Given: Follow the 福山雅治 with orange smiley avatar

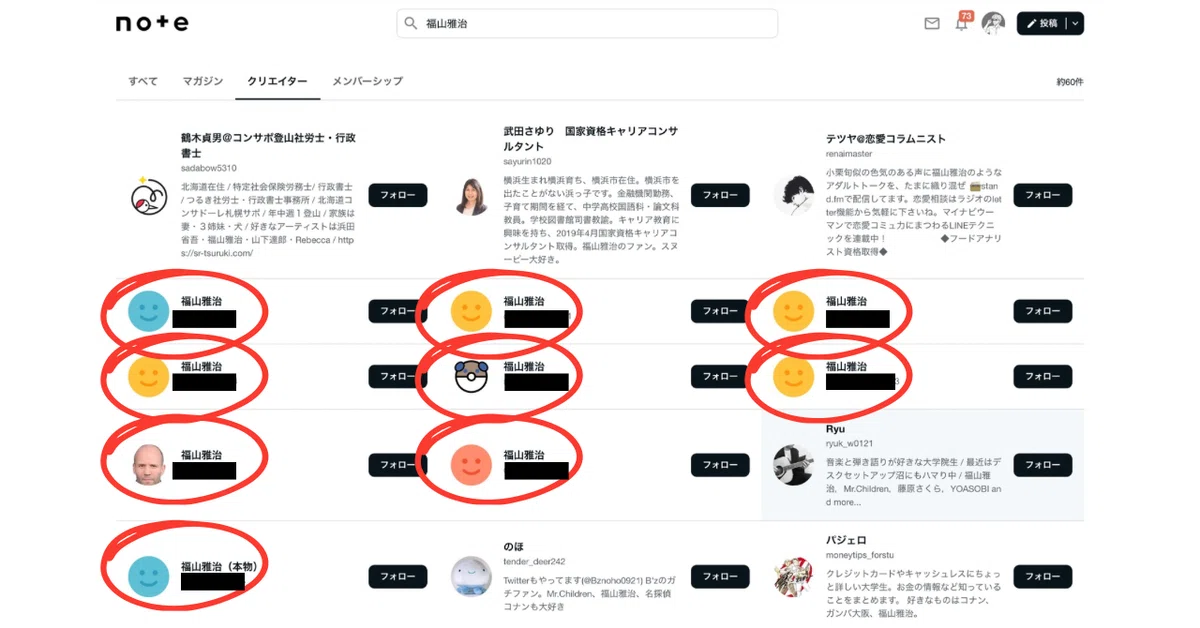Looking at the screenshot, I should tap(720, 465).
